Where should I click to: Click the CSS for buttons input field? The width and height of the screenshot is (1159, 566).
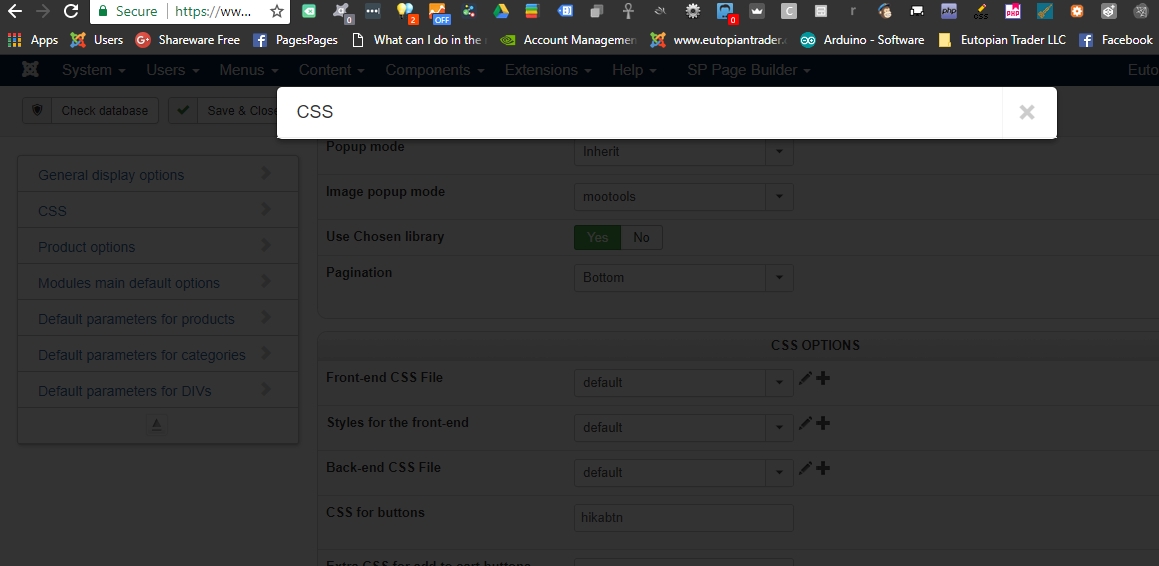(x=684, y=518)
